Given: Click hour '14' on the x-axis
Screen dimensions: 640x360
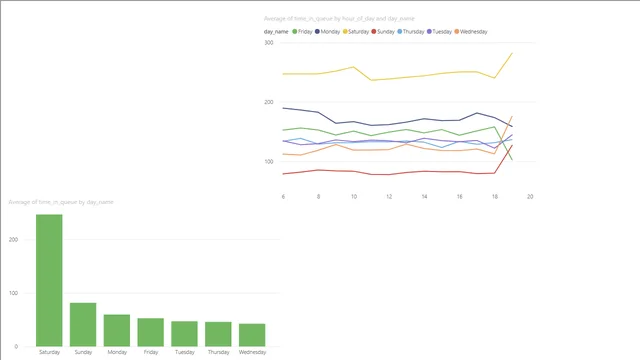Looking at the screenshot, I should pos(424,197).
